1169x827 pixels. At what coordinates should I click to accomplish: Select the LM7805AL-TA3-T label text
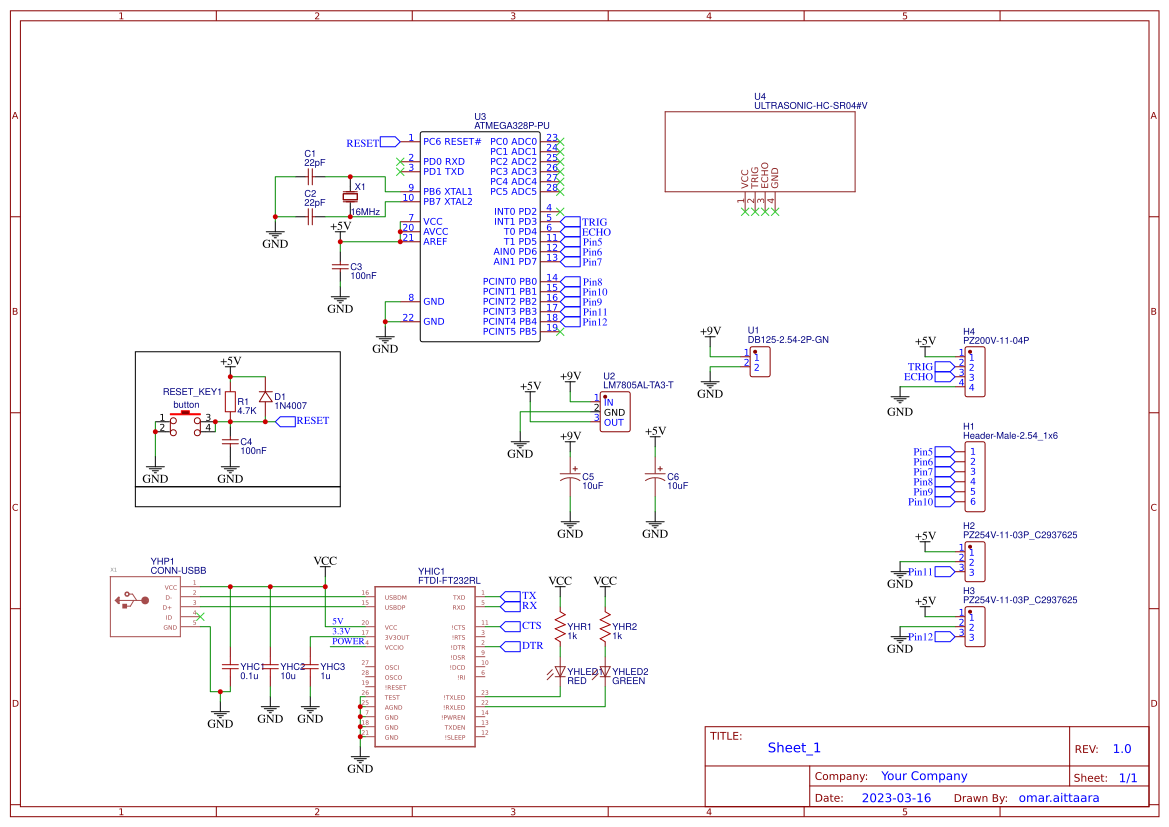(638, 385)
